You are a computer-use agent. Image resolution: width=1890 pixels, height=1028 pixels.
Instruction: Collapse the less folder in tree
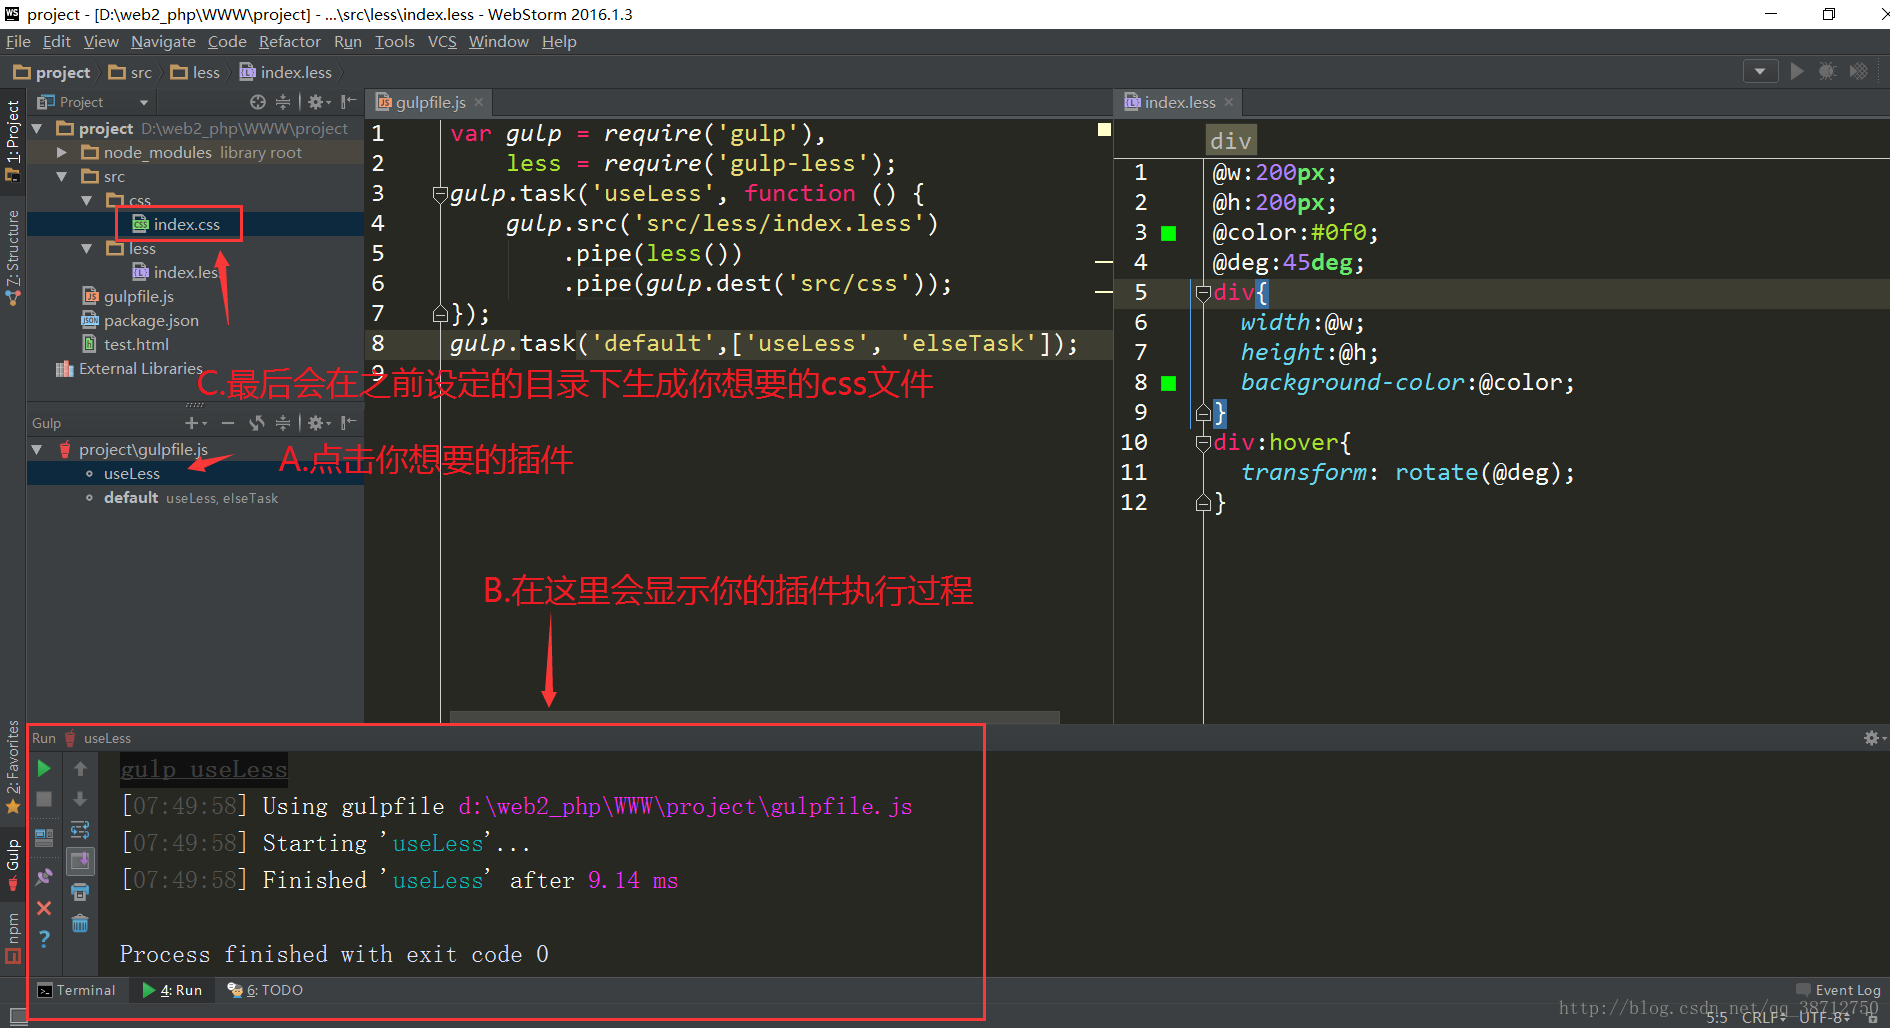point(87,248)
